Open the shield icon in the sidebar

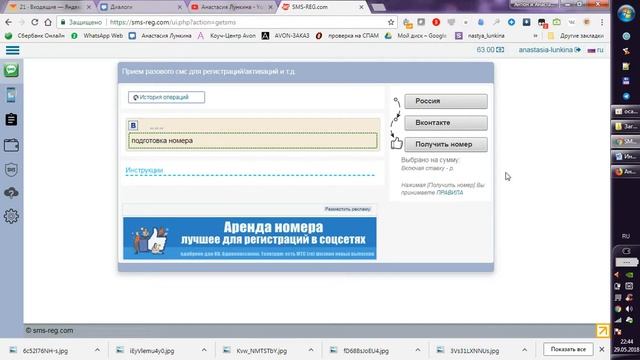11,169
